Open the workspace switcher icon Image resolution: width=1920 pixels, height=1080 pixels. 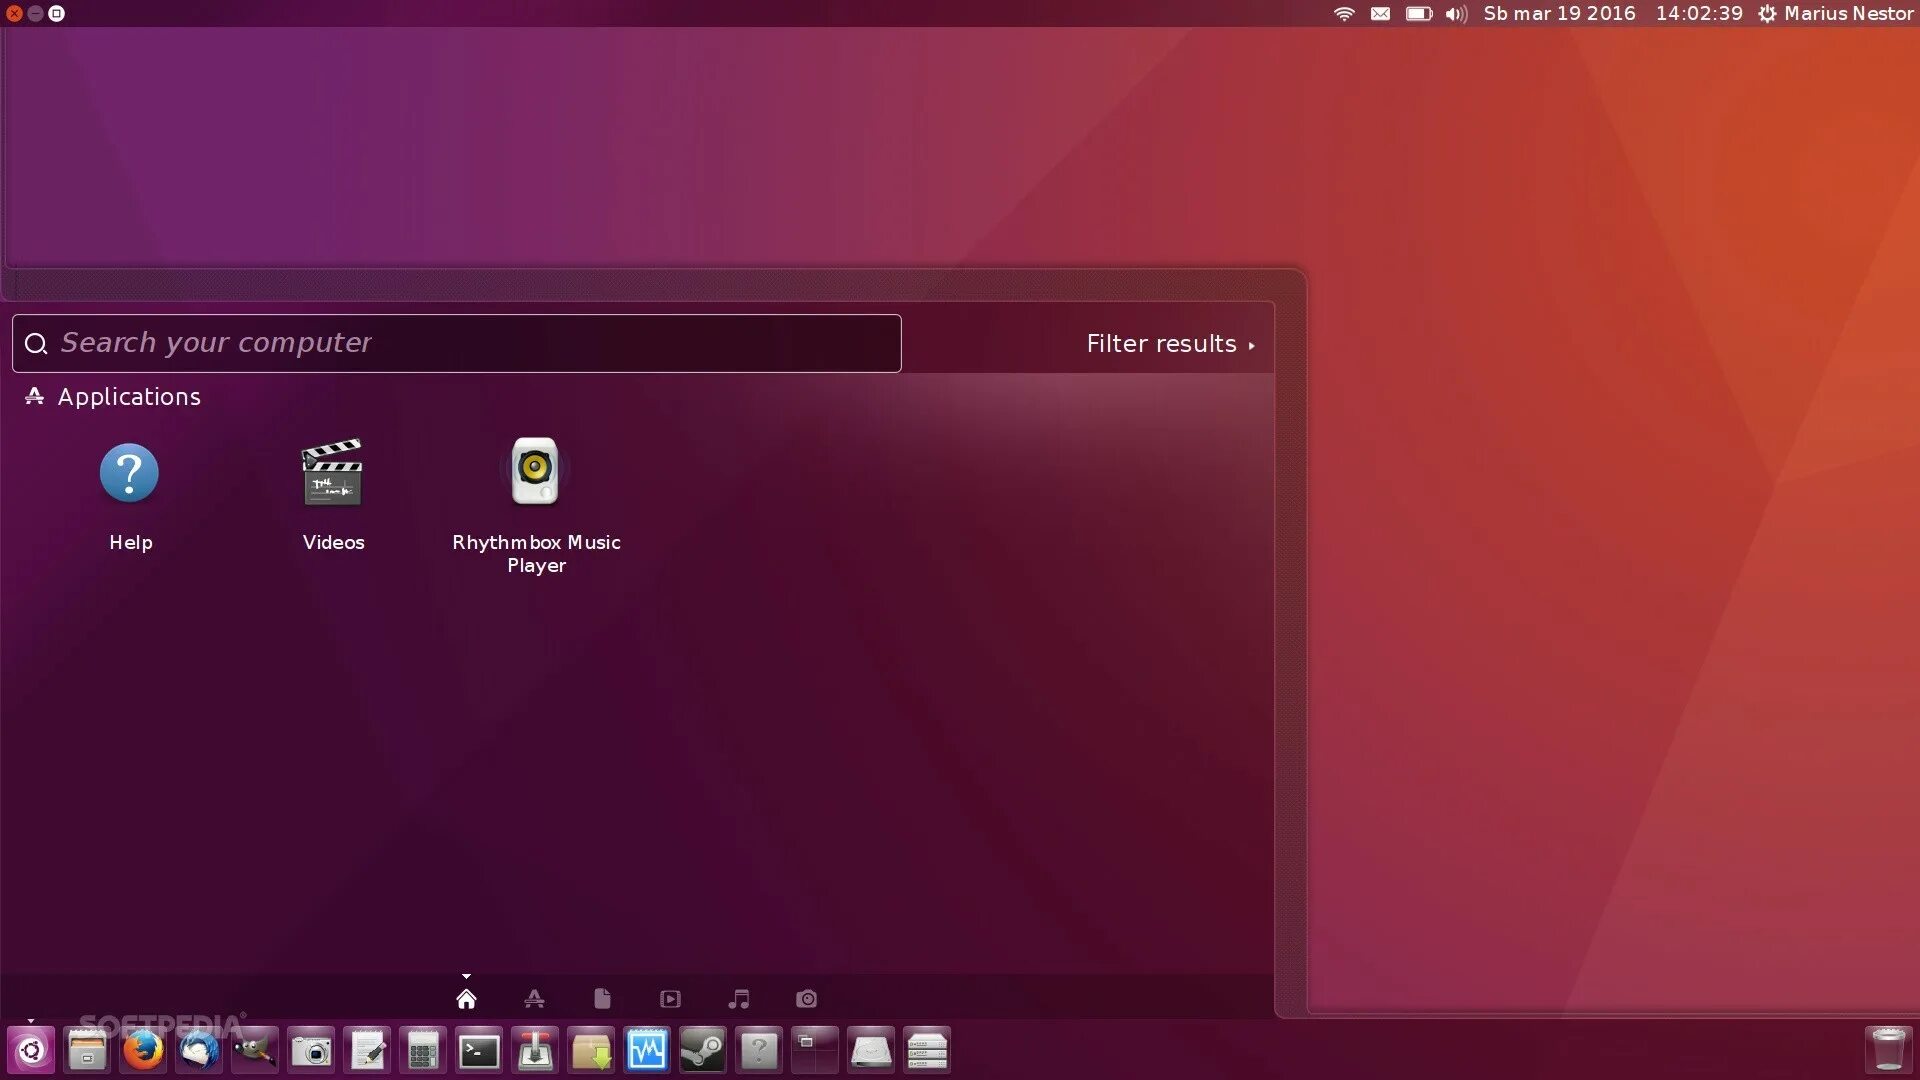[815, 1050]
